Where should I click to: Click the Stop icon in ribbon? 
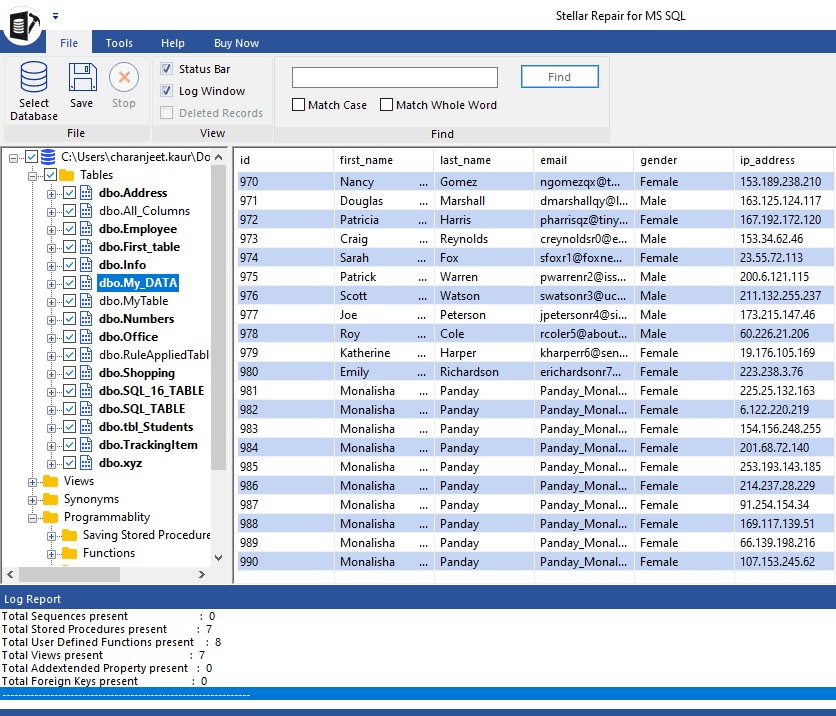pyautogui.click(x=124, y=77)
